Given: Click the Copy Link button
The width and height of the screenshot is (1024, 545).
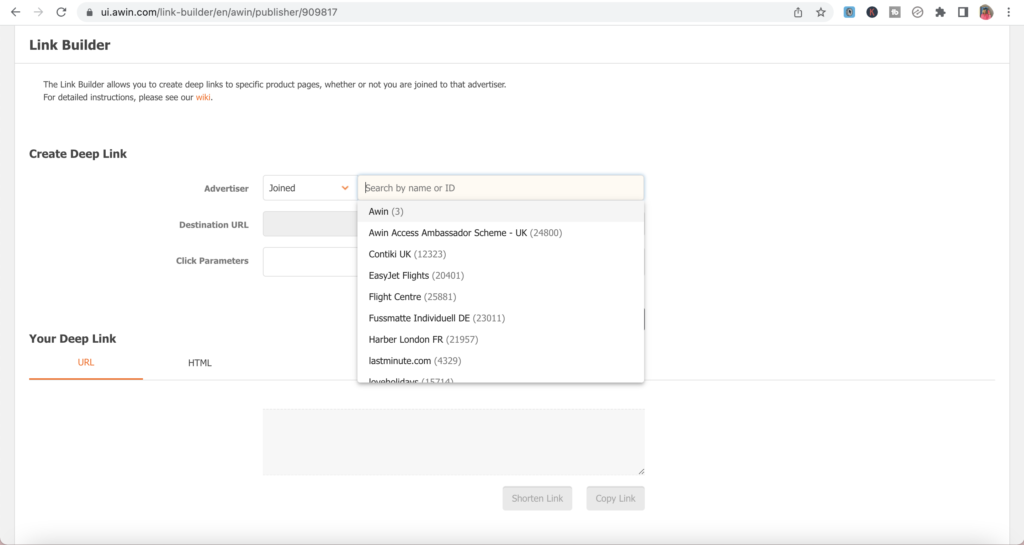Looking at the screenshot, I should pos(615,498).
